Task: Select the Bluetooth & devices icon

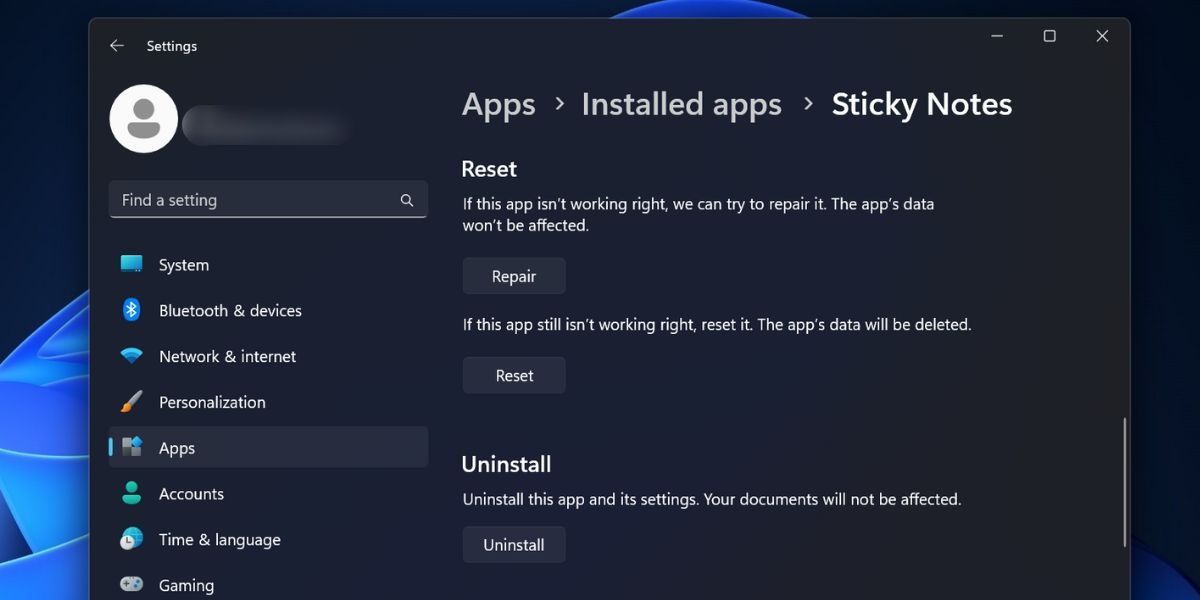Action: coord(131,310)
